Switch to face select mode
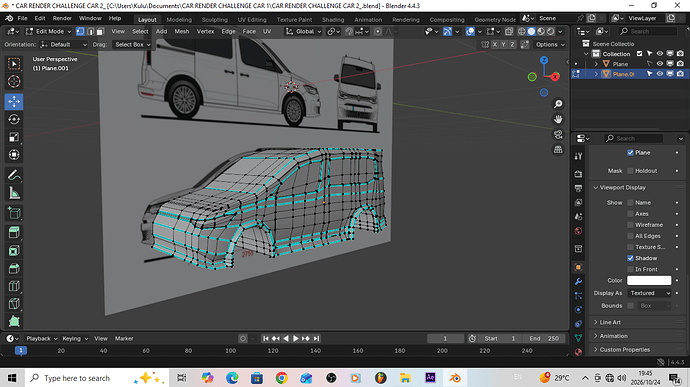 point(100,31)
